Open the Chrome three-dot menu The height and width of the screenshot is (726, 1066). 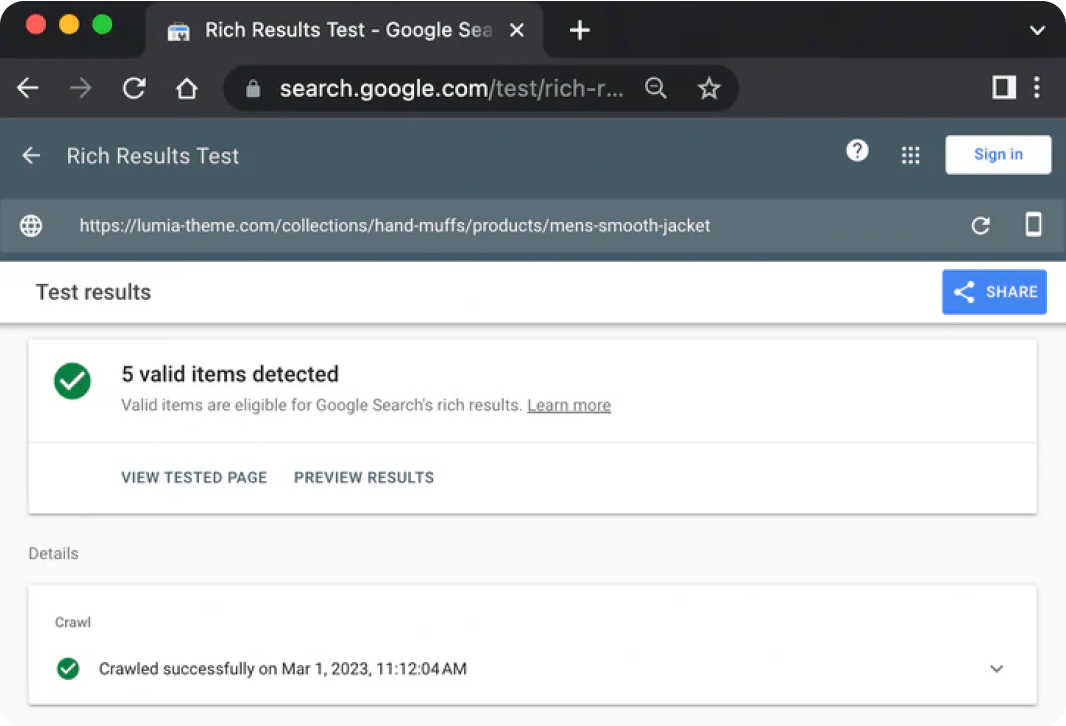[1036, 88]
